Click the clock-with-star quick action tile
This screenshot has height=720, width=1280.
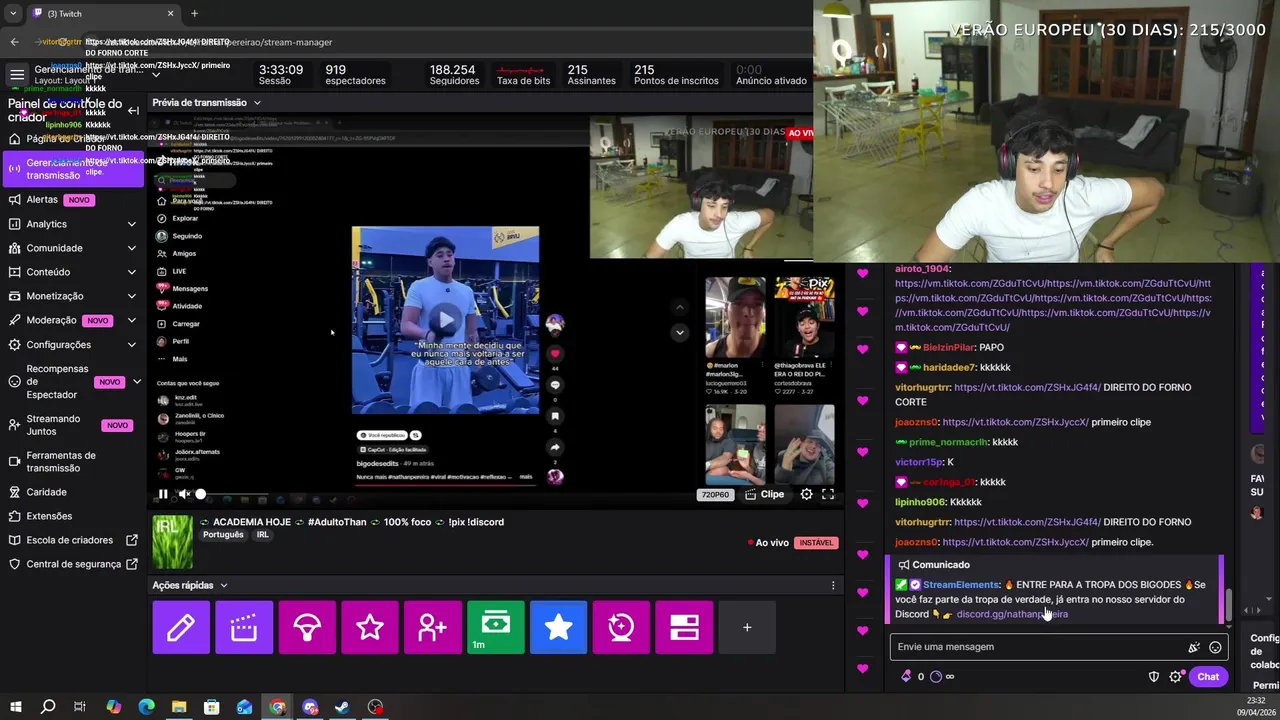[621, 627]
